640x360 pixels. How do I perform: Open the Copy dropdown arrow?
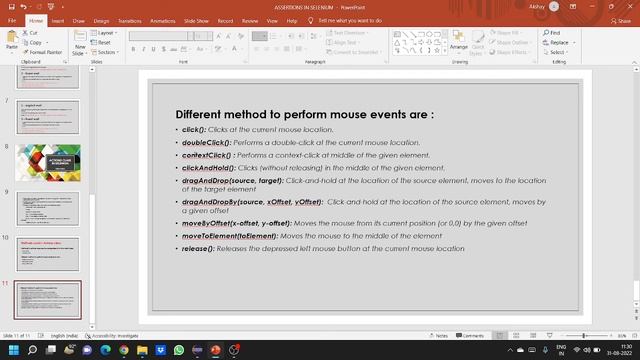coord(47,42)
